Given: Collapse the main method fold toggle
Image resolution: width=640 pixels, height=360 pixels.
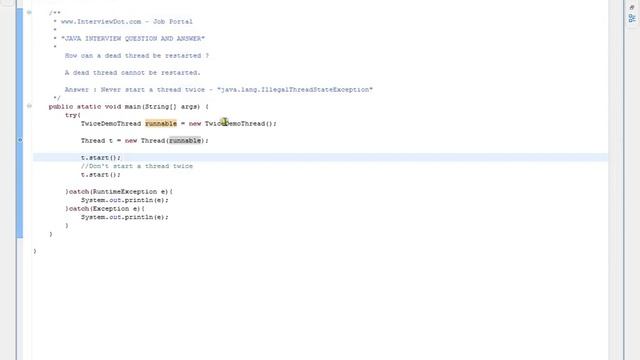Looking at the screenshot, I should coord(29,106).
